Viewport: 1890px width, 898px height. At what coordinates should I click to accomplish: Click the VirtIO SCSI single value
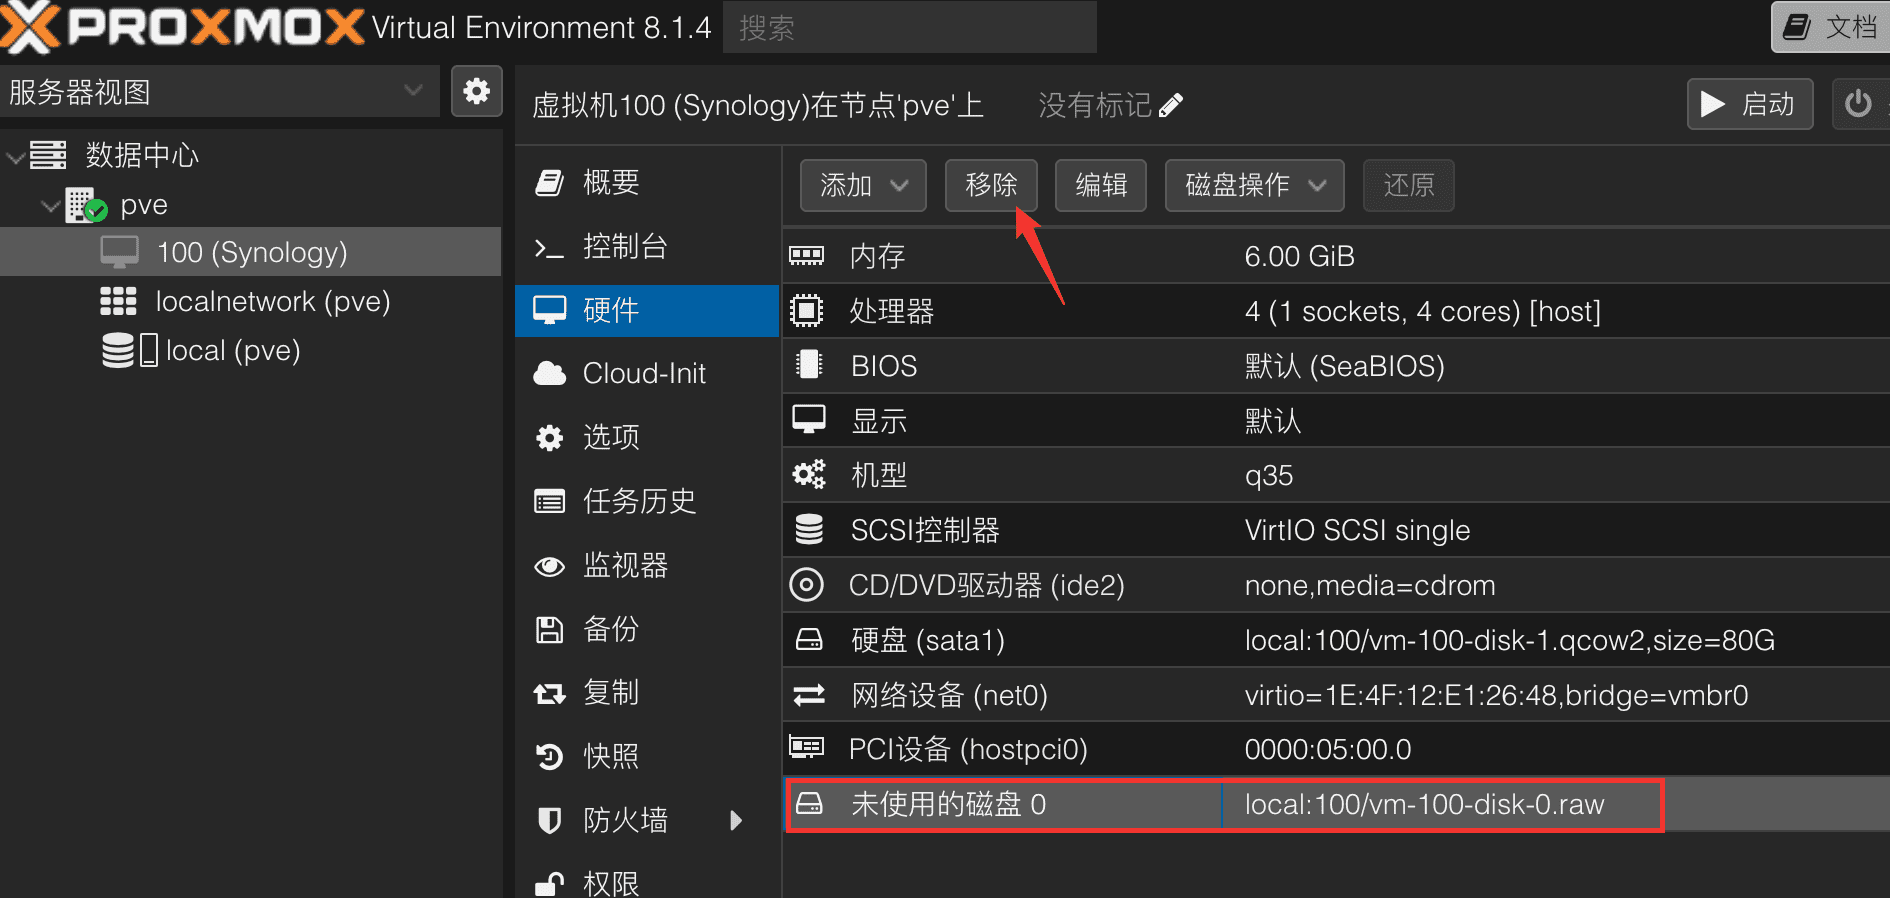coord(1357,530)
